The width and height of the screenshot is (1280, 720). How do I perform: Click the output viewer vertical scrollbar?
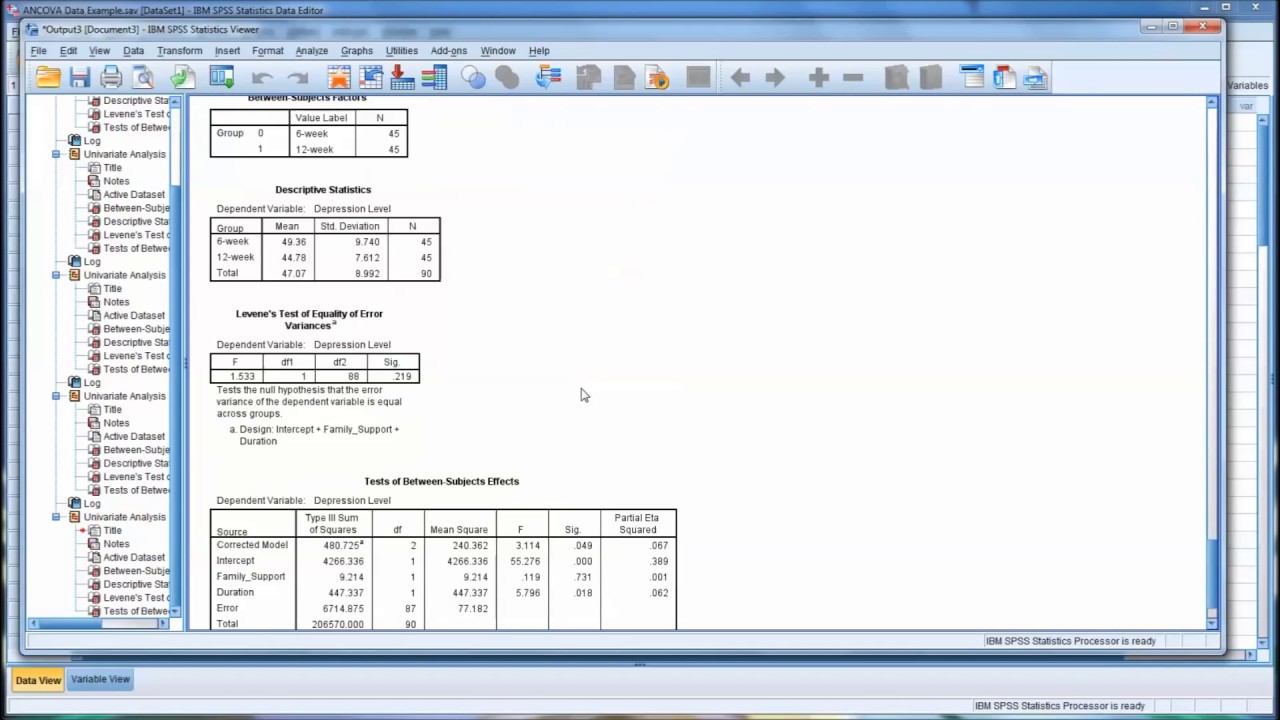[1212, 360]
